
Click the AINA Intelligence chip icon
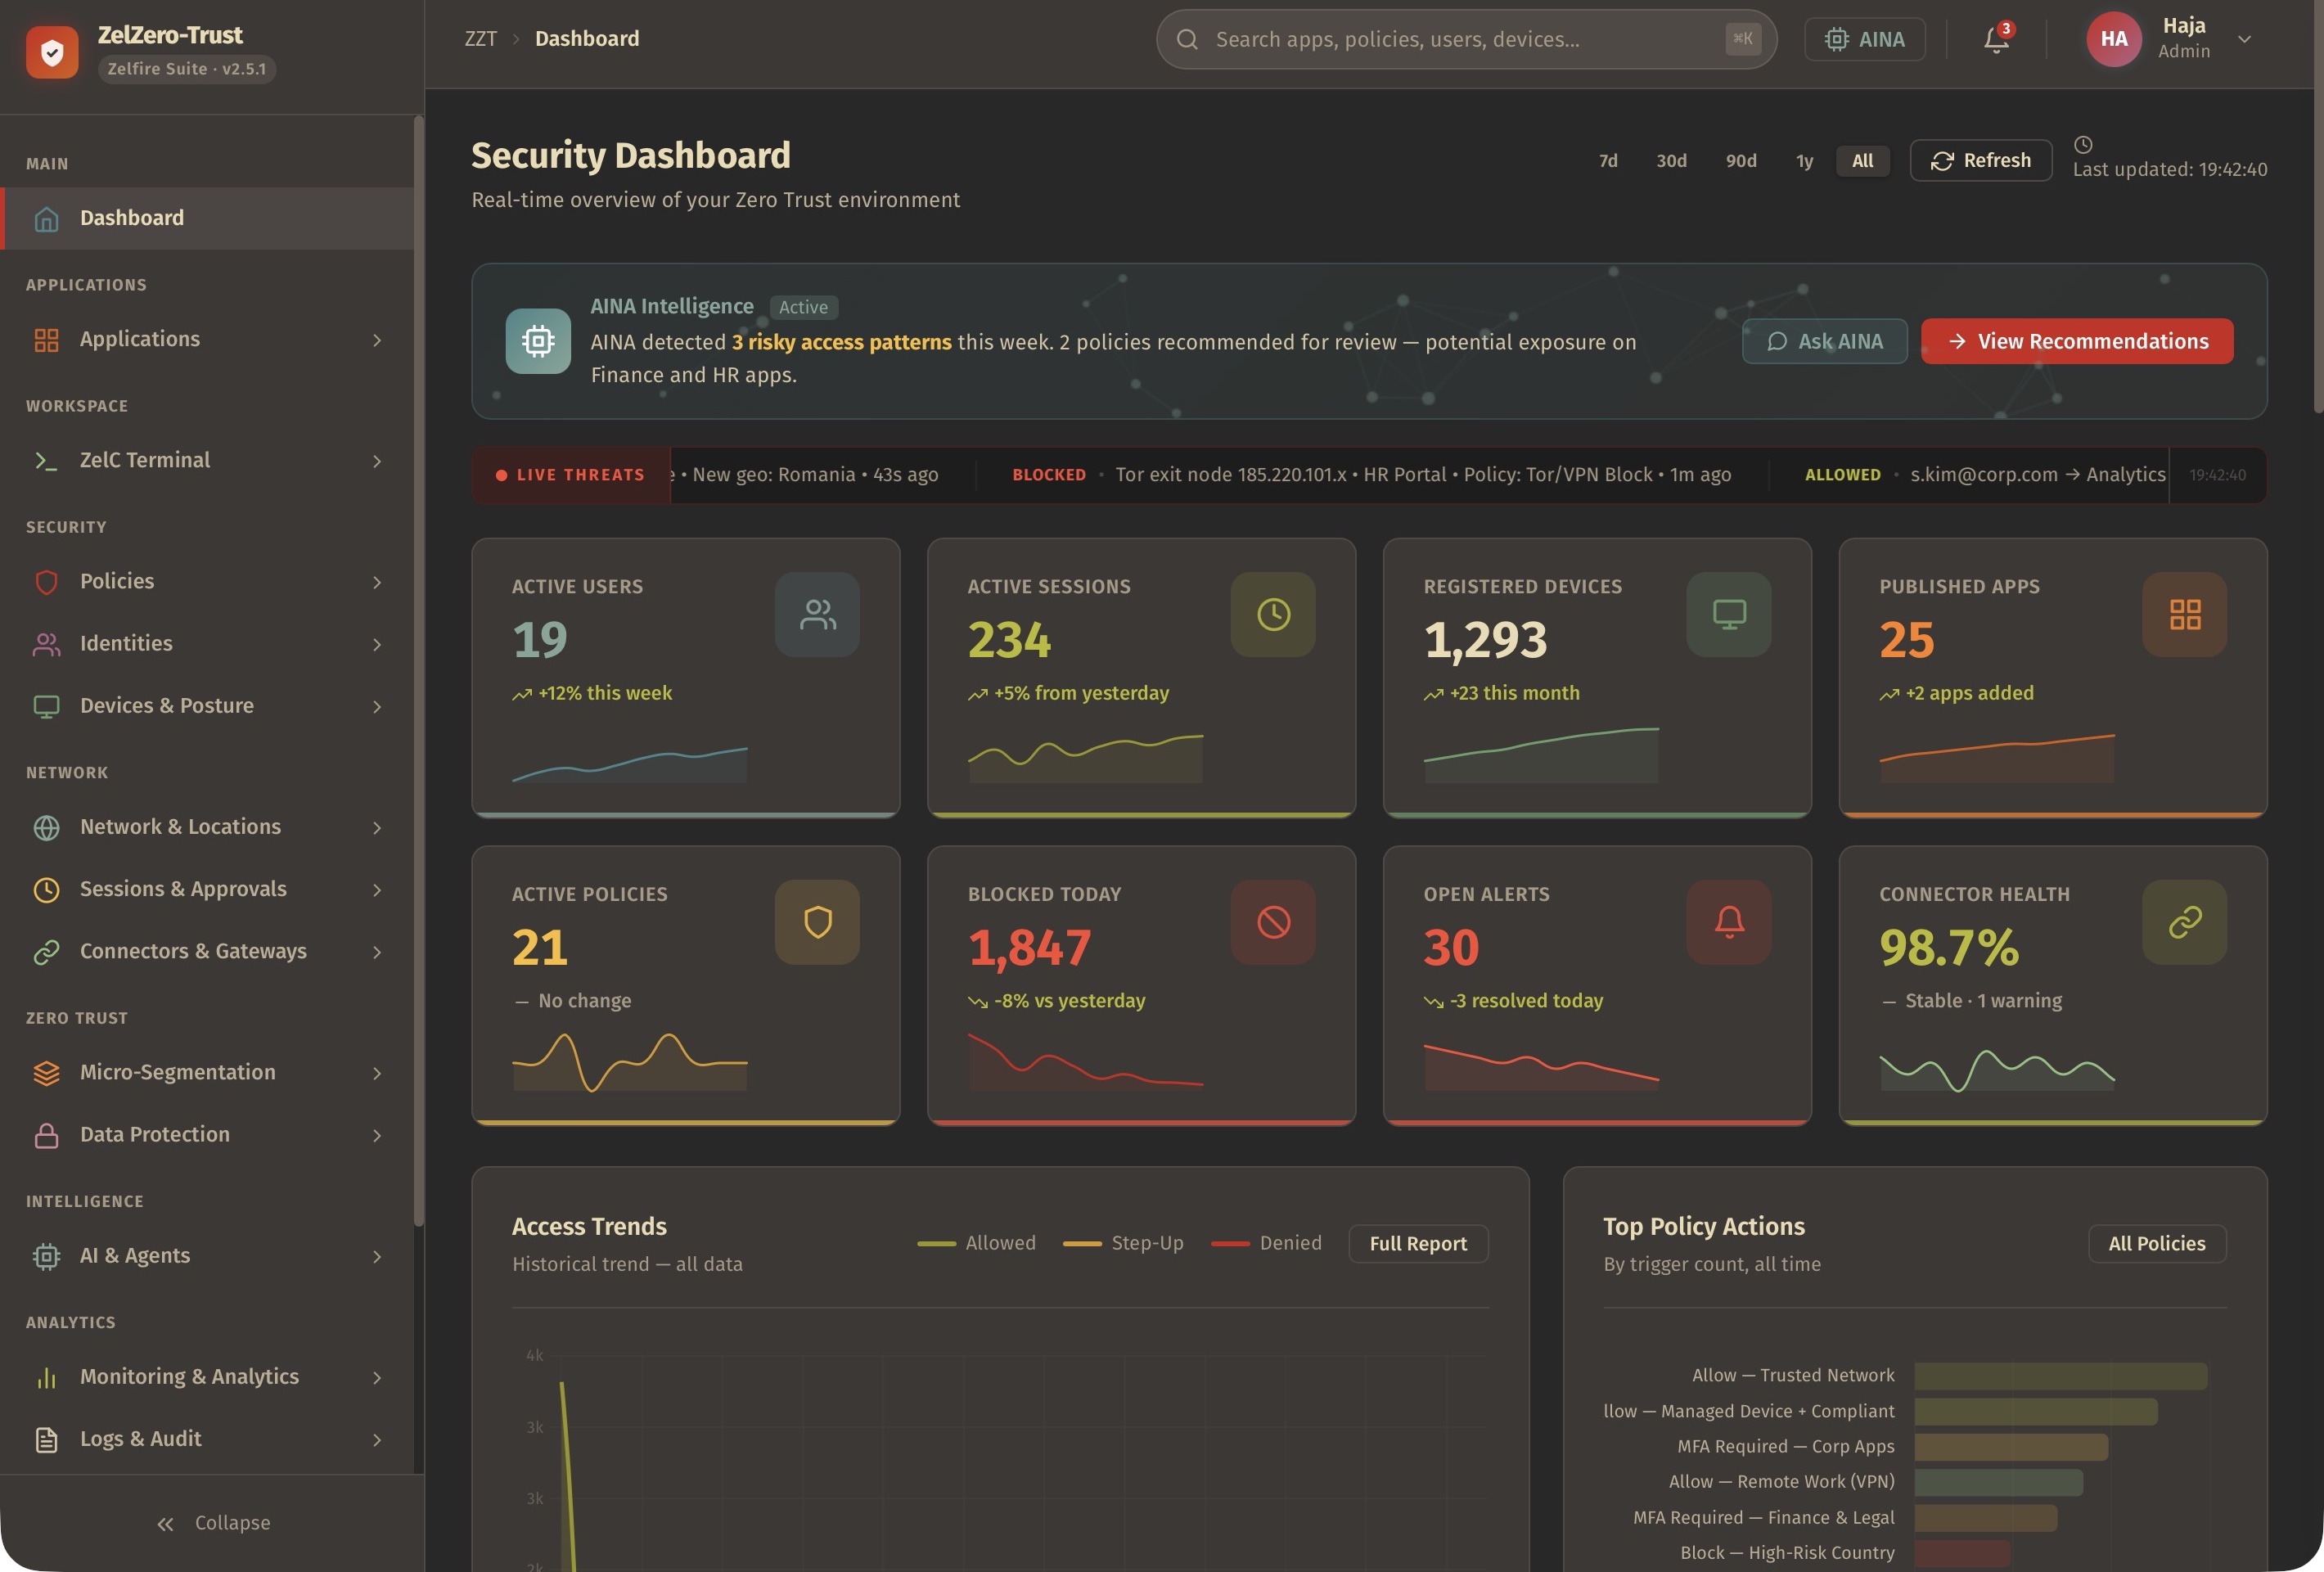click(538, 341)
